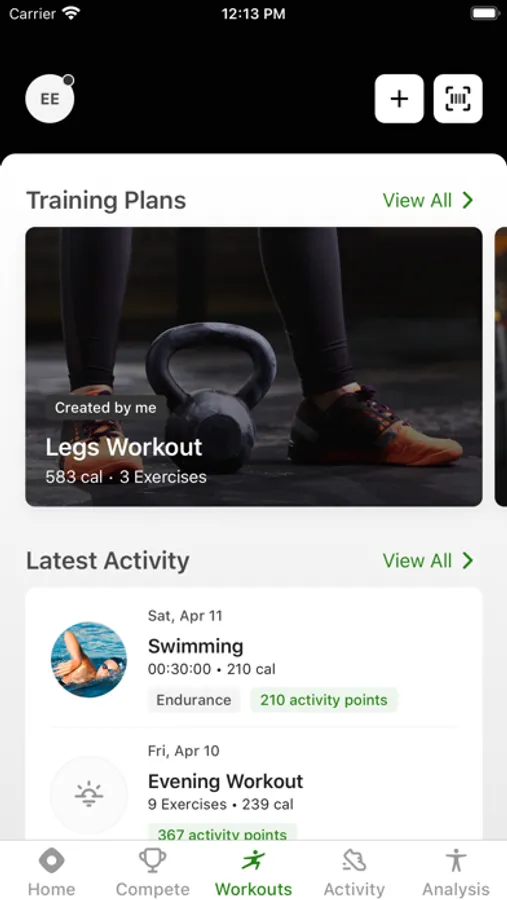Open the barcode scanner icon

(458, 99)
